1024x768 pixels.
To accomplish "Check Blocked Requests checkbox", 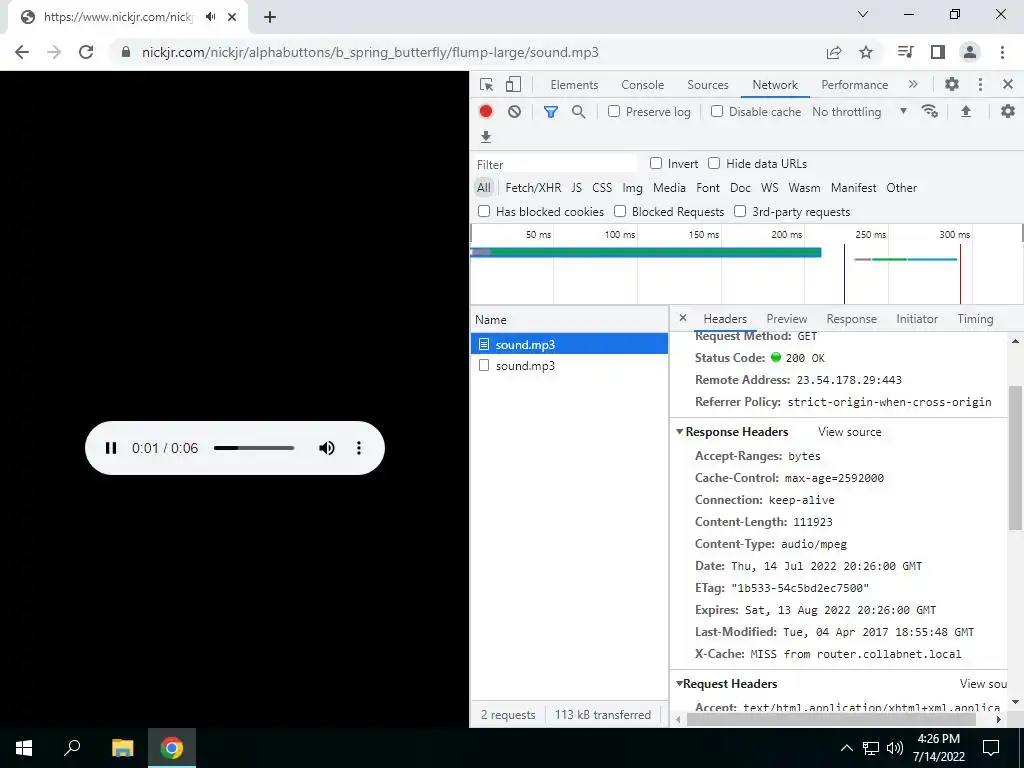I will click(620, 212).
